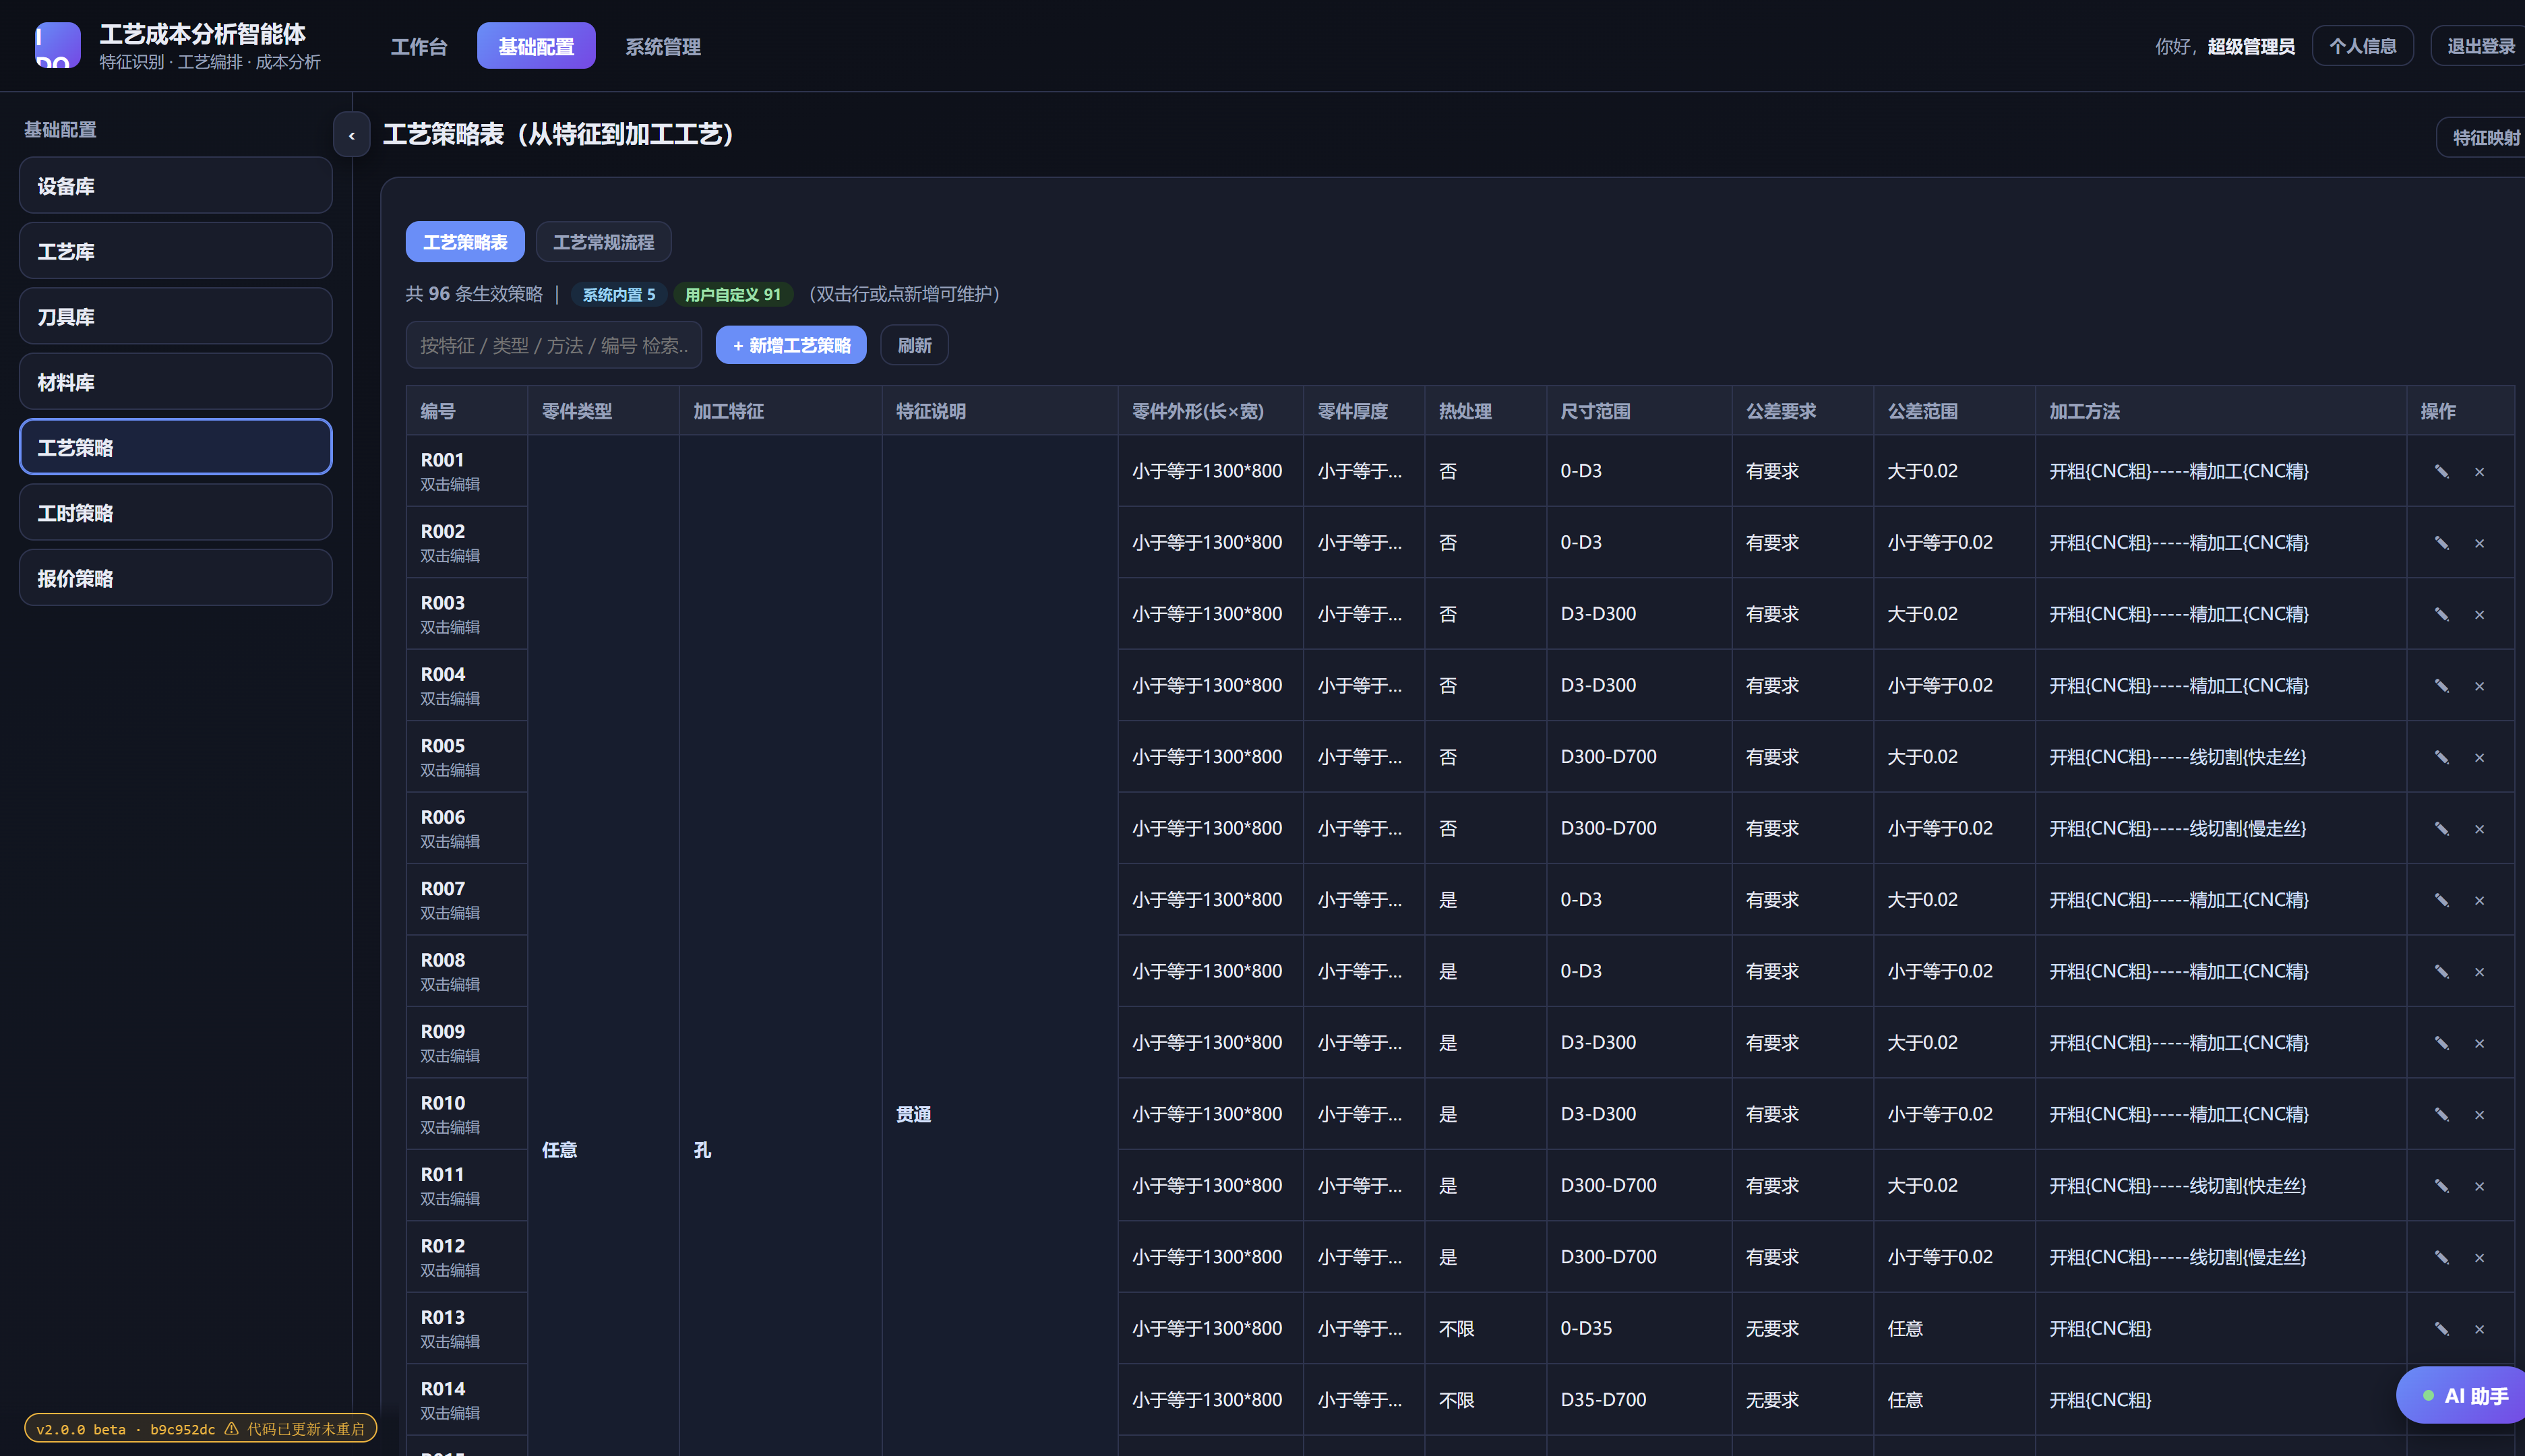Click the pencil edit icon on row R013
Image resolution: width=2525 pixels, height=1456 pixels.
(2441, 1329)
